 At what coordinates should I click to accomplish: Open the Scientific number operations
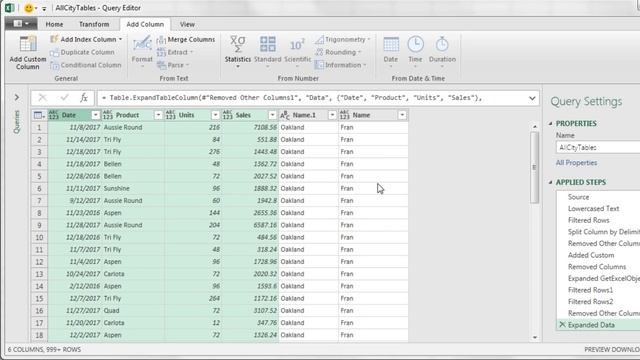click(297, 51)
